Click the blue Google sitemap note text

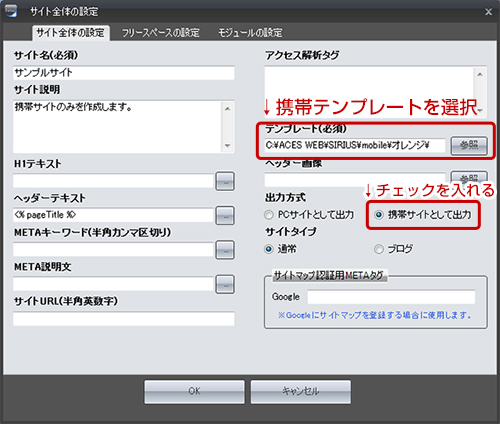pos(375,315)
